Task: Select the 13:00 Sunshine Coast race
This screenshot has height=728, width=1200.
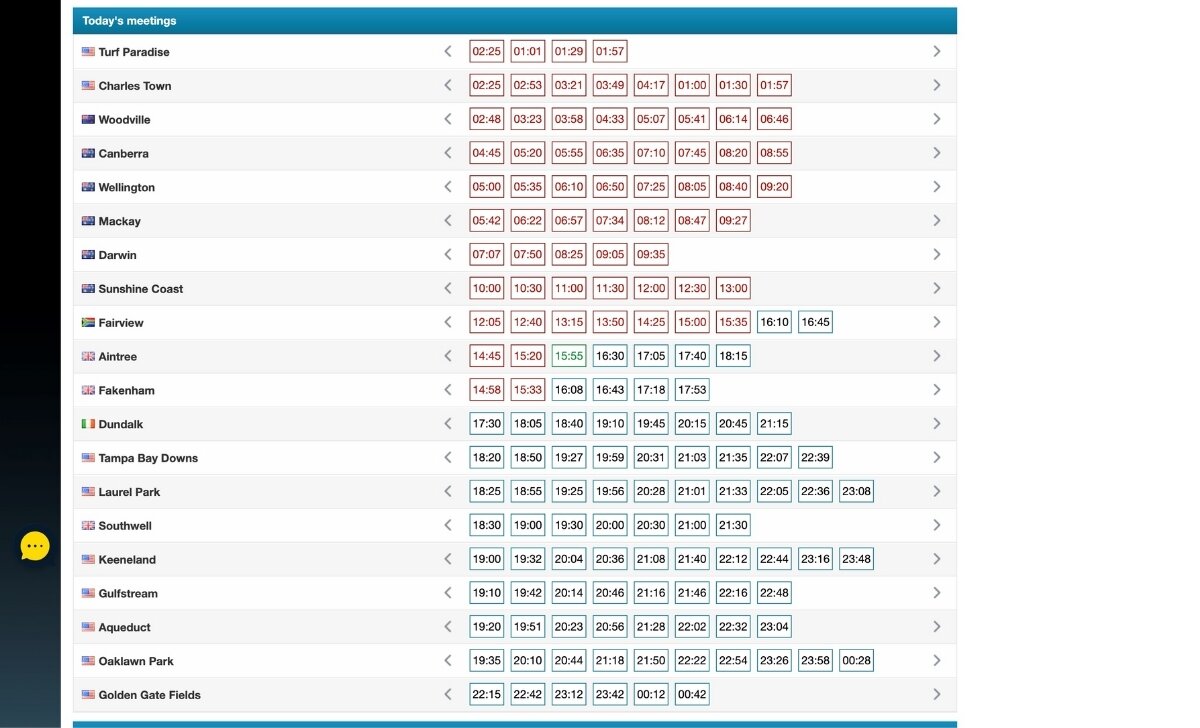Action: pos(733,288)
